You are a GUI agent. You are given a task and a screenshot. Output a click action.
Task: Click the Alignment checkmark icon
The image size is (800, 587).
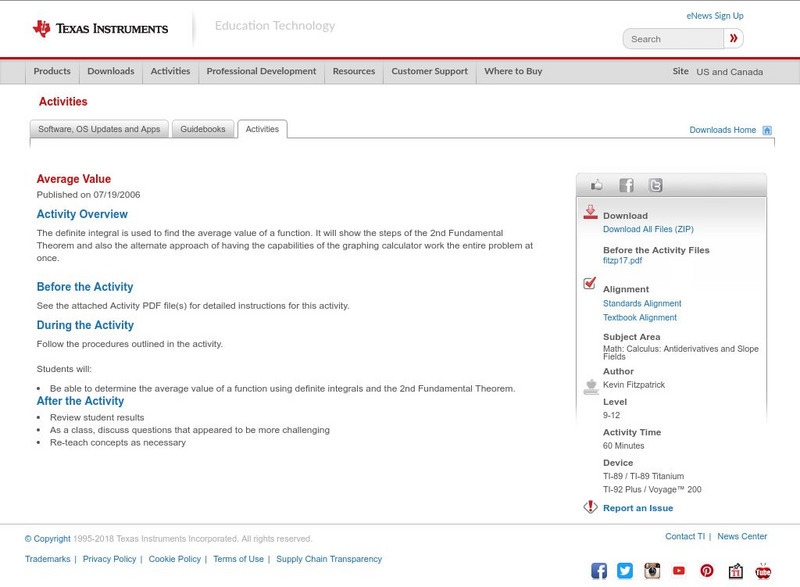click(x=589, y=283)
